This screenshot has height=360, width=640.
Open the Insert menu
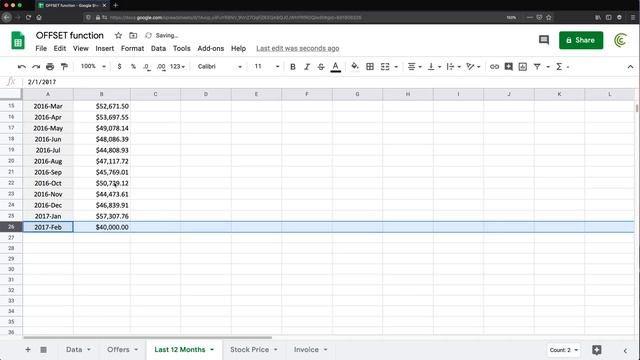tap(104, 48)
